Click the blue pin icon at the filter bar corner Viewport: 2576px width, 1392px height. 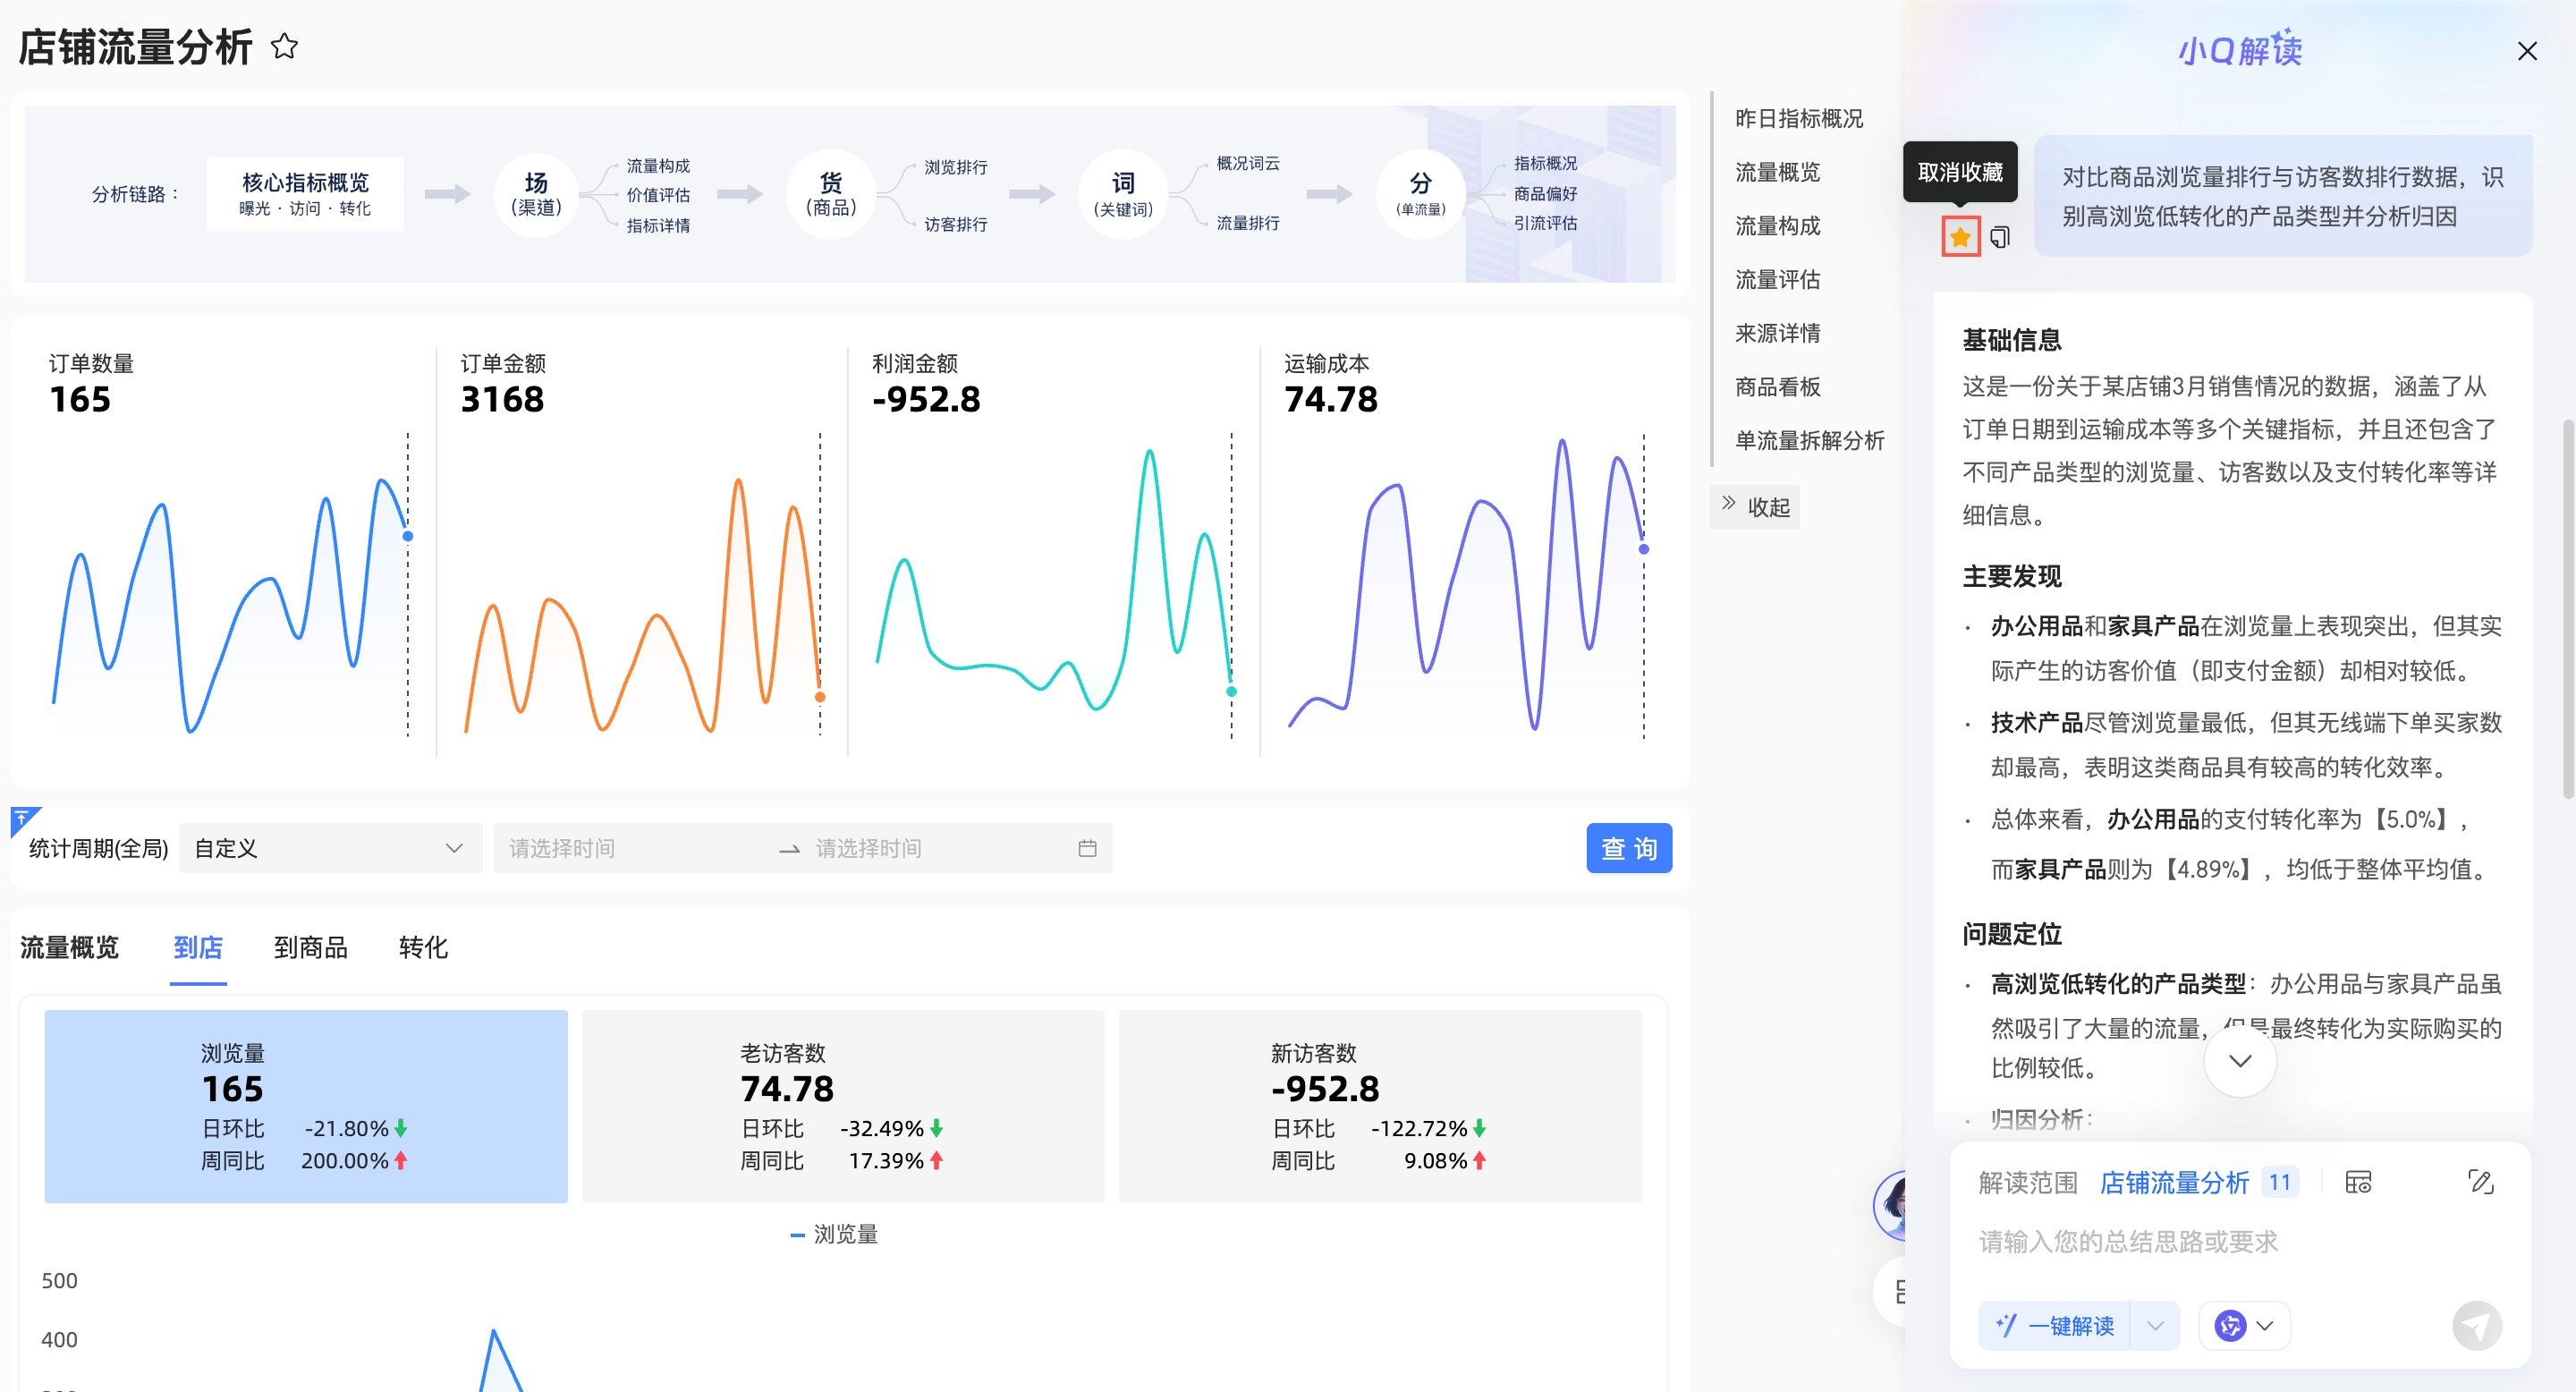coord(22,819)
